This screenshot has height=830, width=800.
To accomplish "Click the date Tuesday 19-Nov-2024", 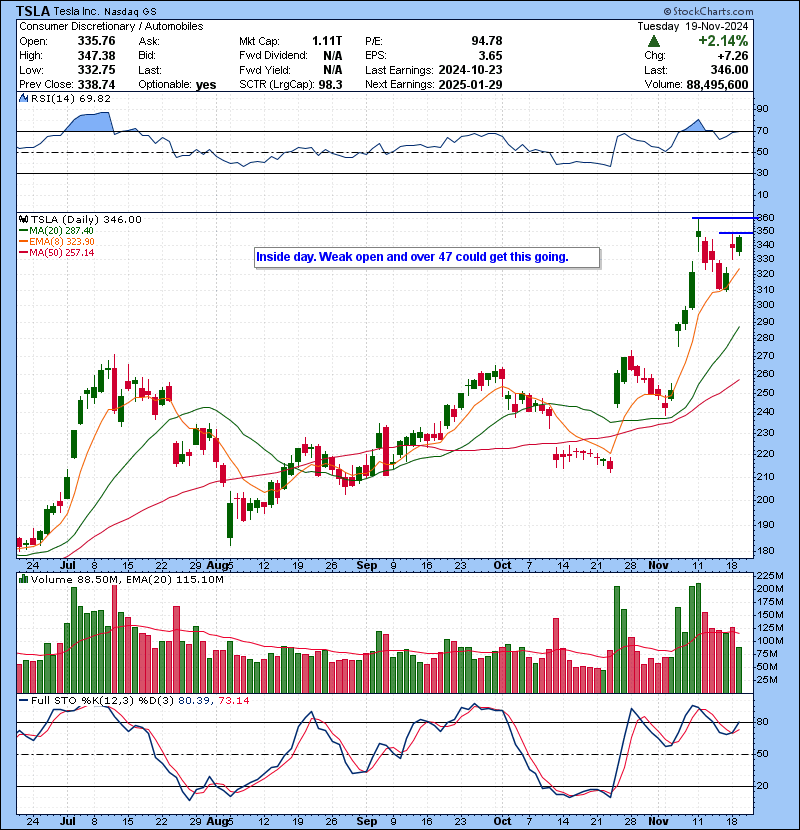I will pyautogui.click(x=693, y=26).
